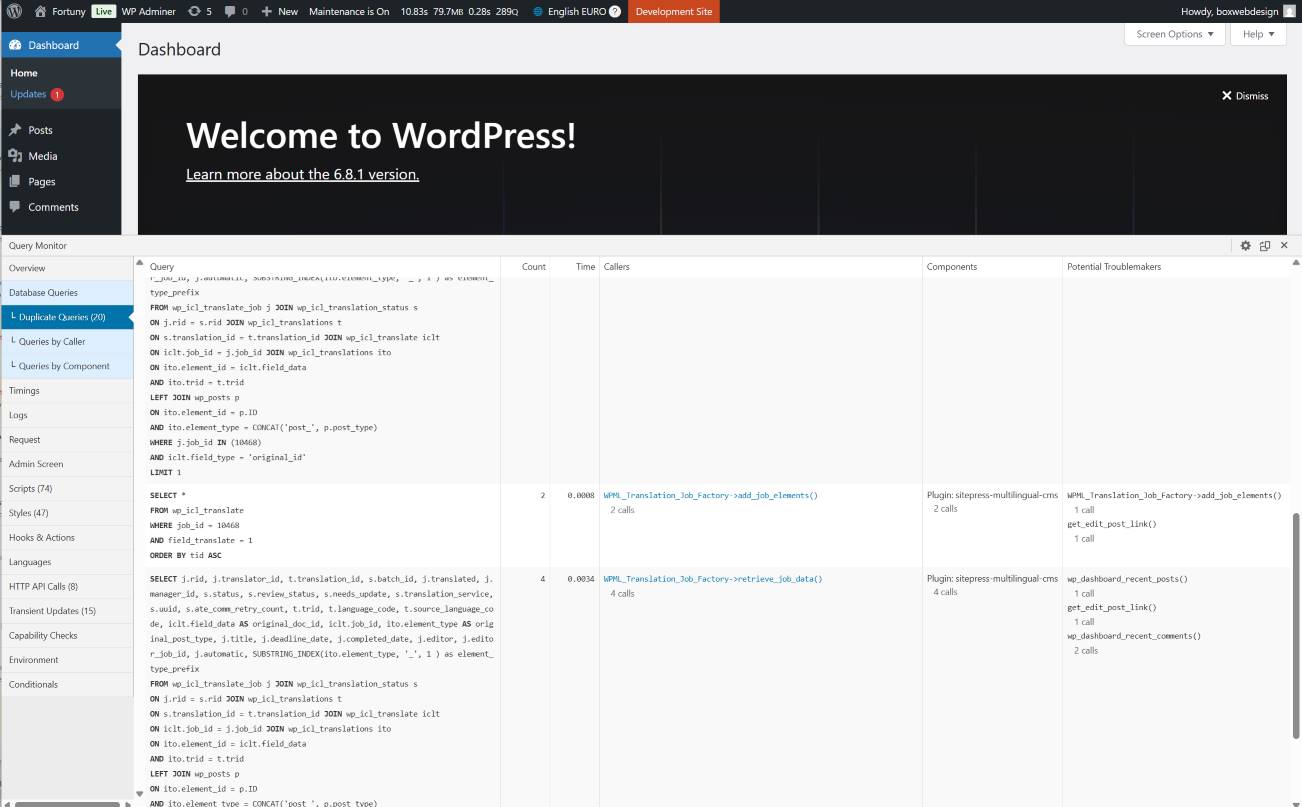The width and height of the screenshot is (1302, 807).
Task: Click the WordPress logo in admin bar
Action: click(14, 11)
